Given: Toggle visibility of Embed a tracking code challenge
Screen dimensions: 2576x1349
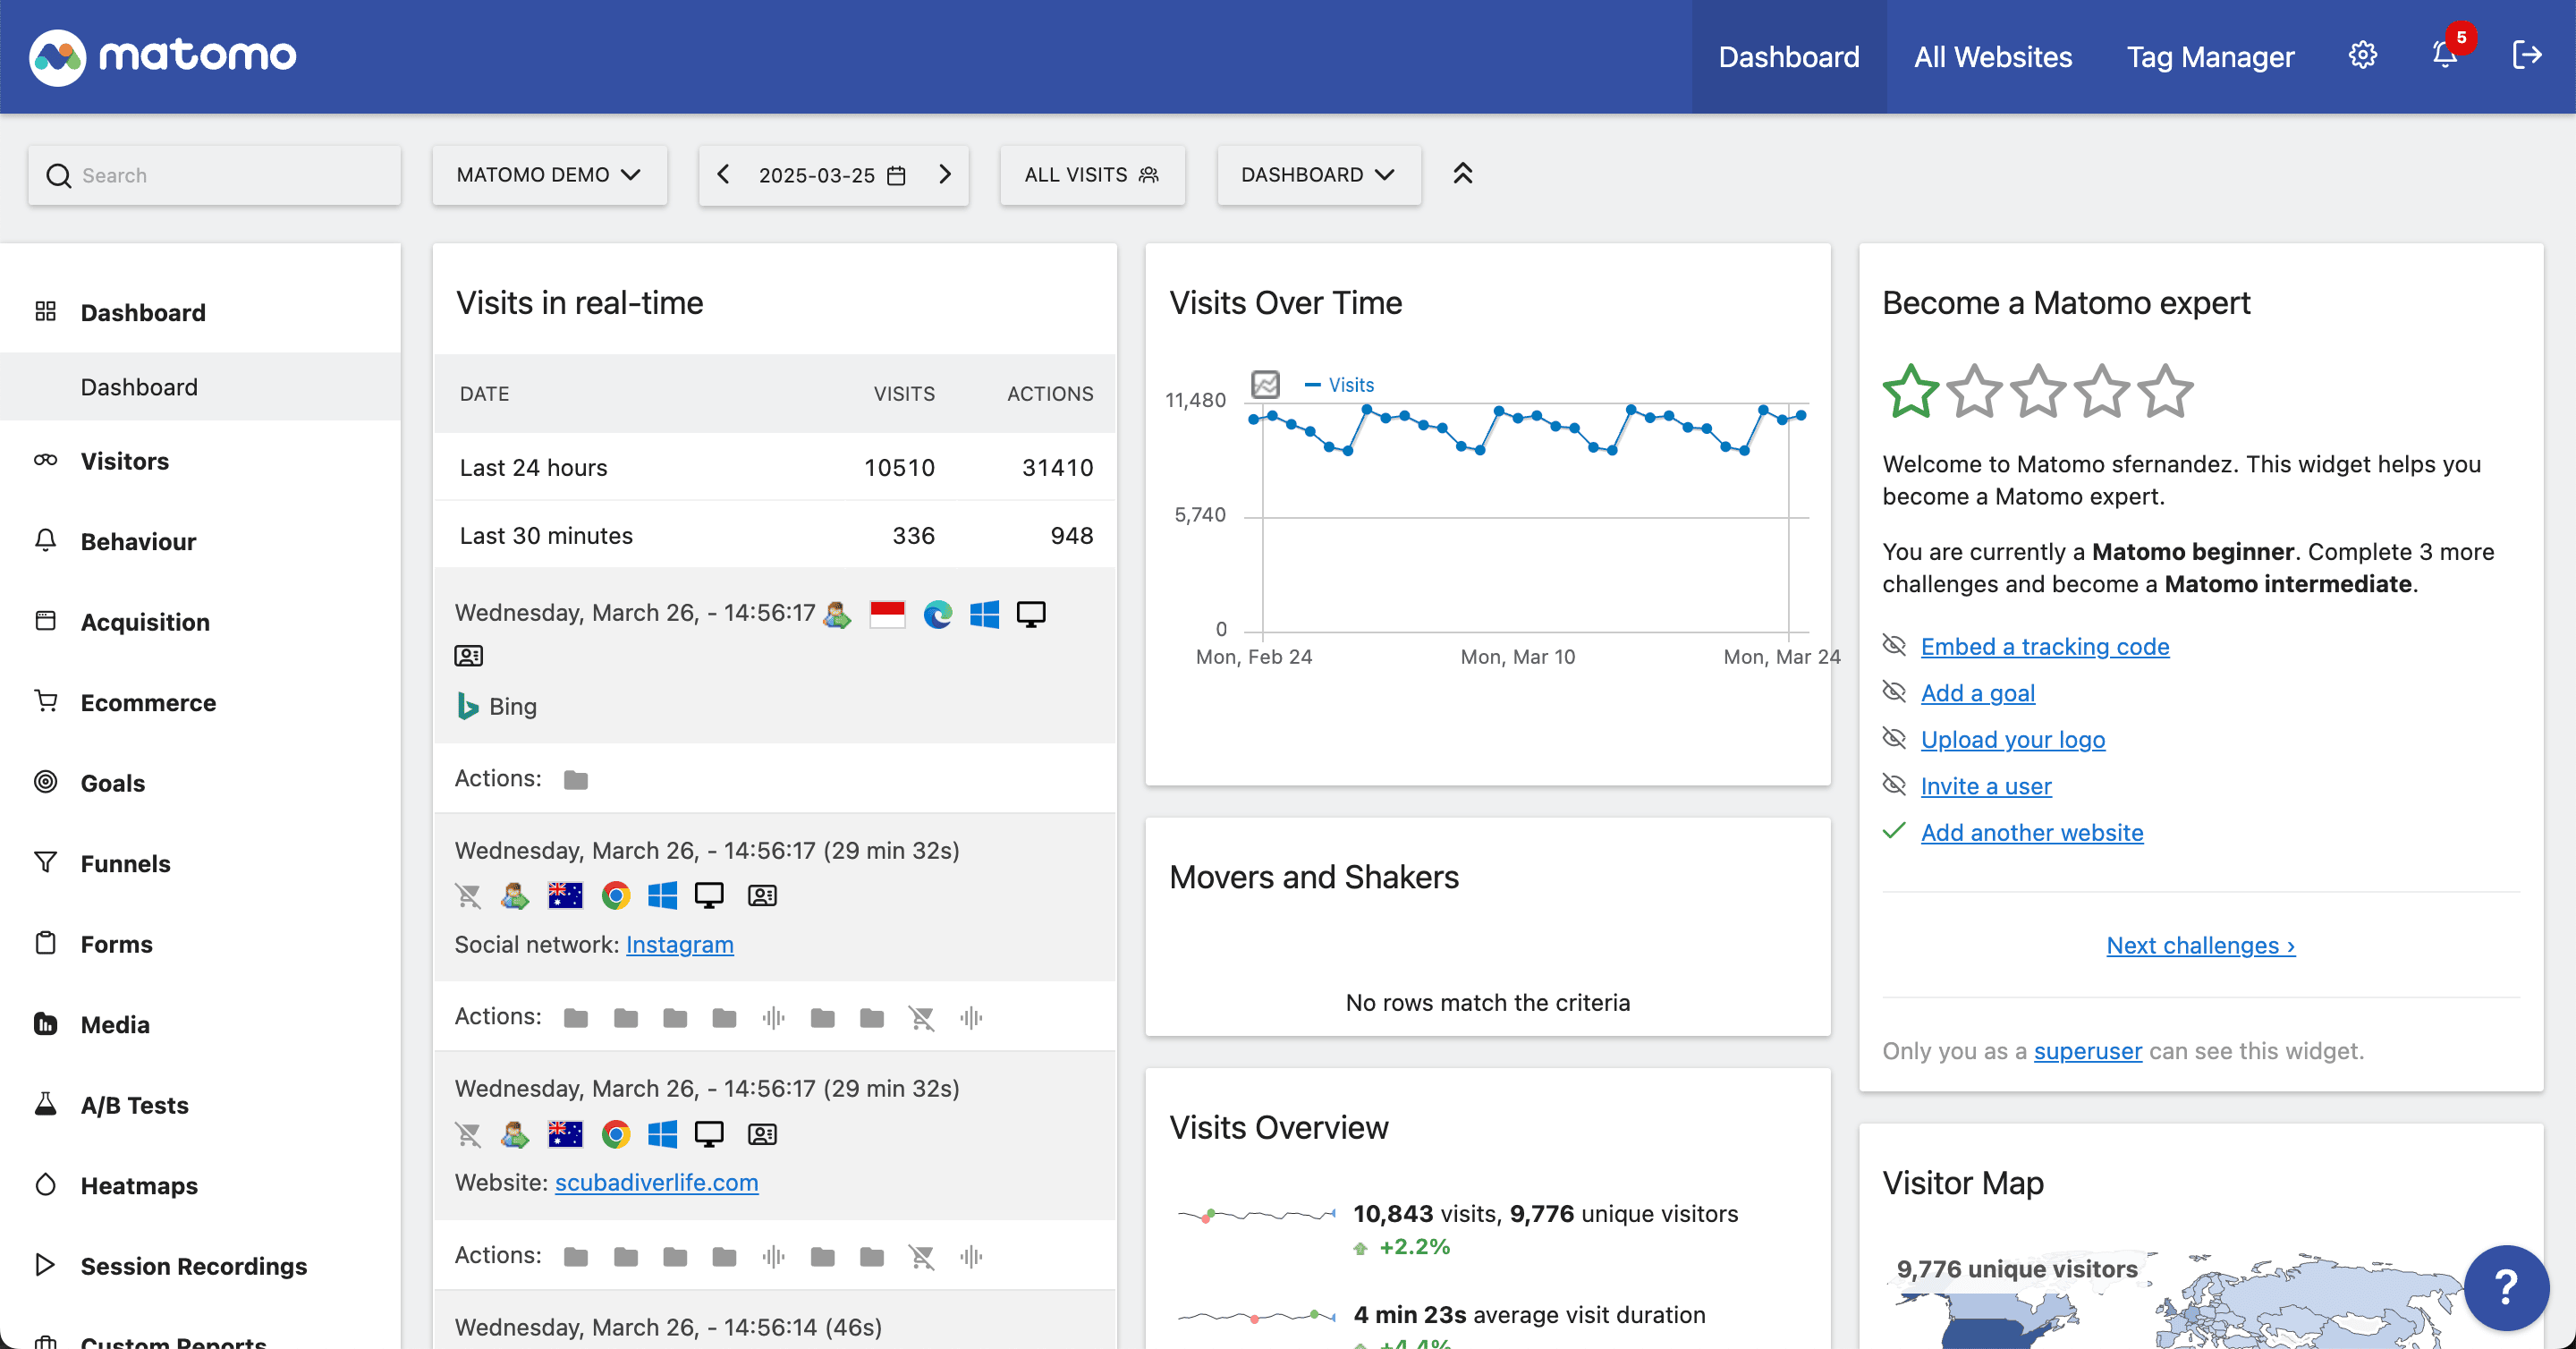Looking at the screenshot, I should [x=1894, y=645].
